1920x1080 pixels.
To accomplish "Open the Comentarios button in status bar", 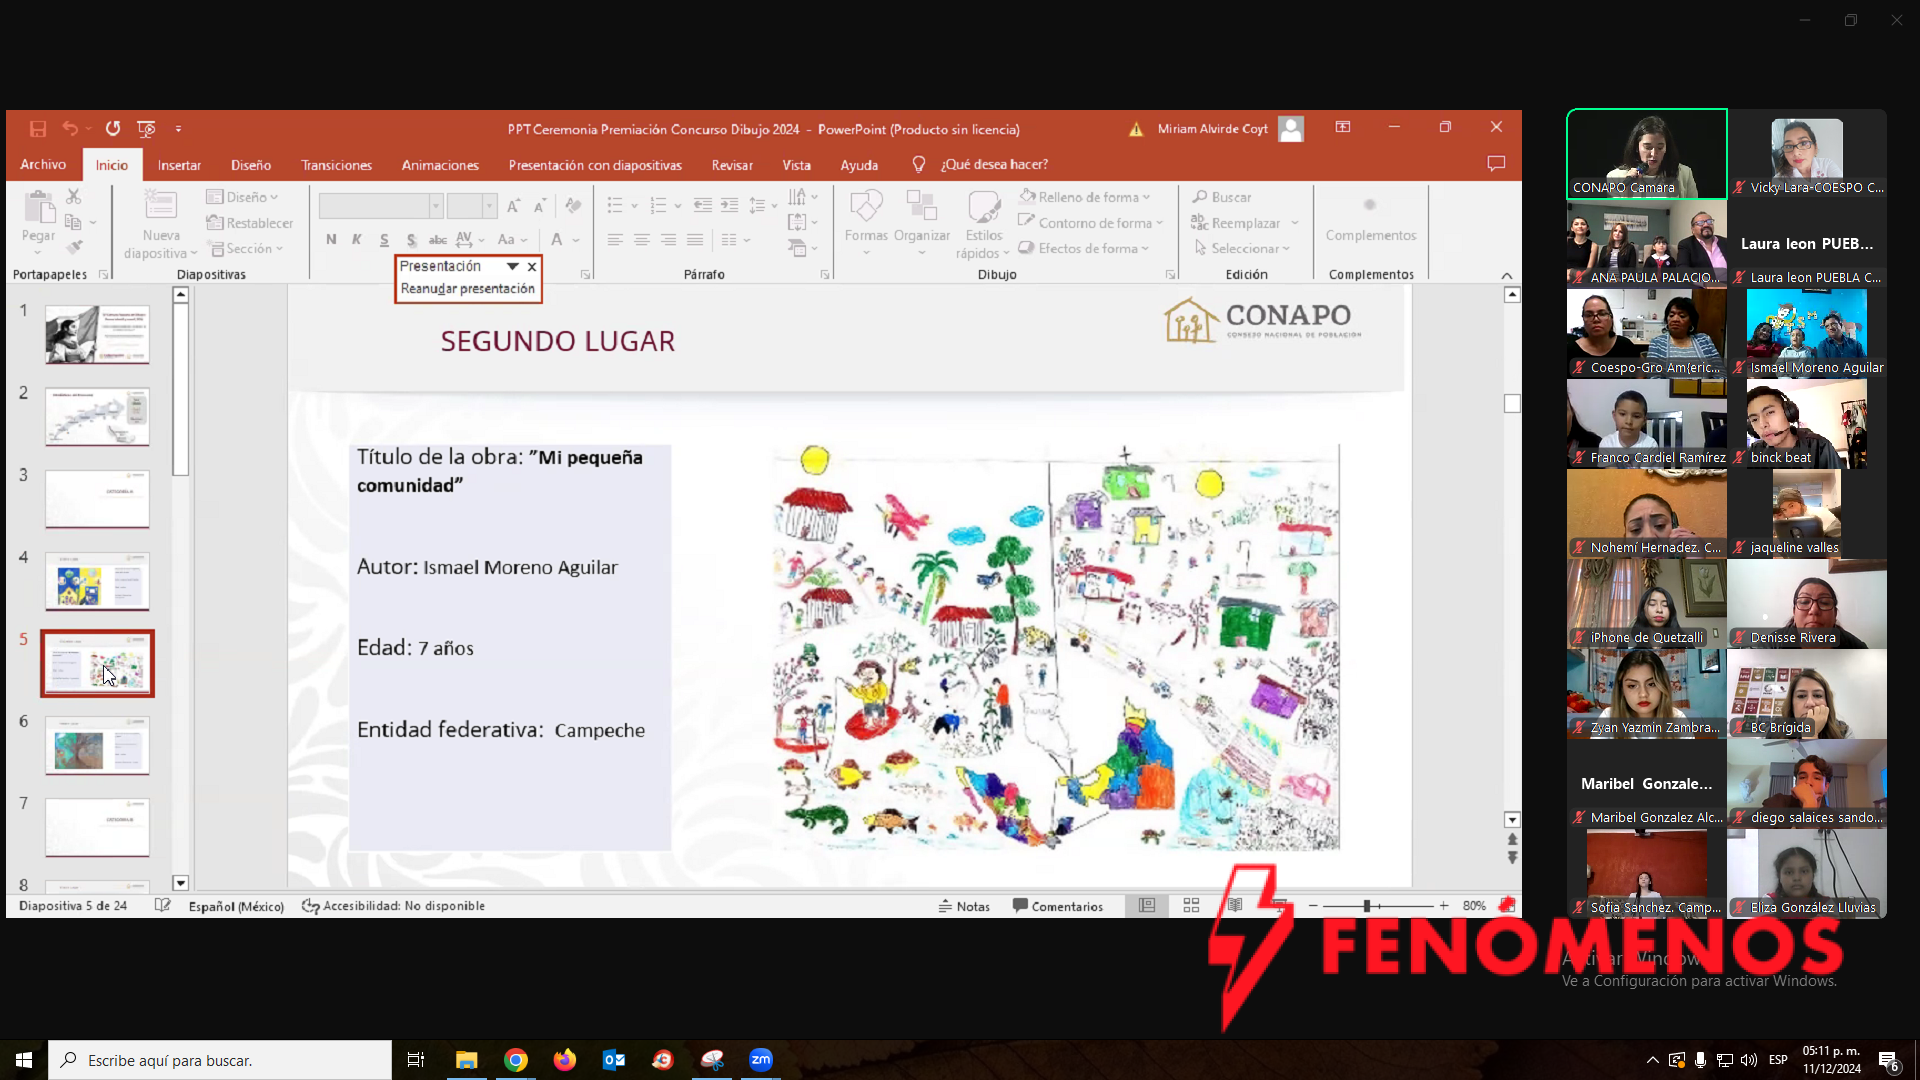I will (1057, 906).
